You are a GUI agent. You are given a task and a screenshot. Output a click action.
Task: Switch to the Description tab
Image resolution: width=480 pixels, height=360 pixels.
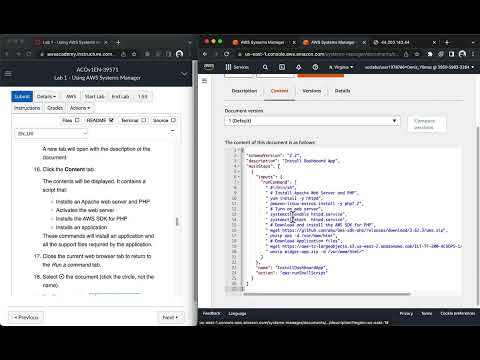244,91
